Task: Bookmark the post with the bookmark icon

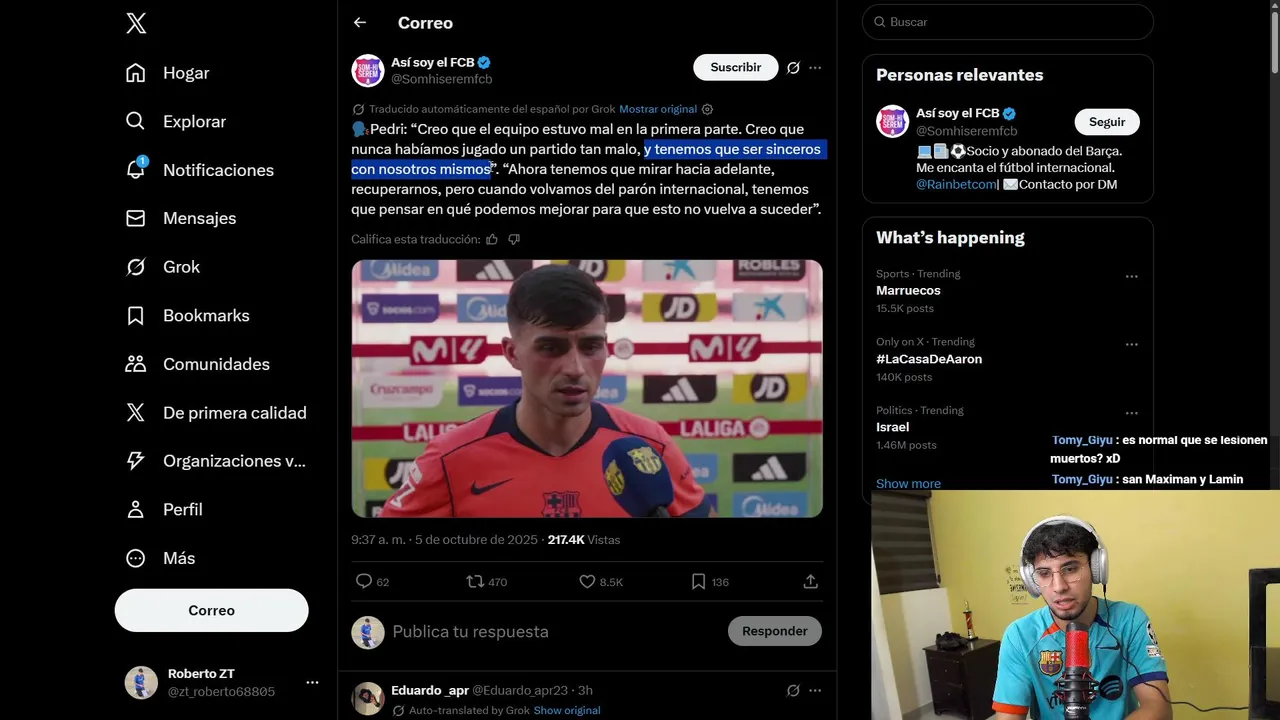Action: (x=698, y=581)
